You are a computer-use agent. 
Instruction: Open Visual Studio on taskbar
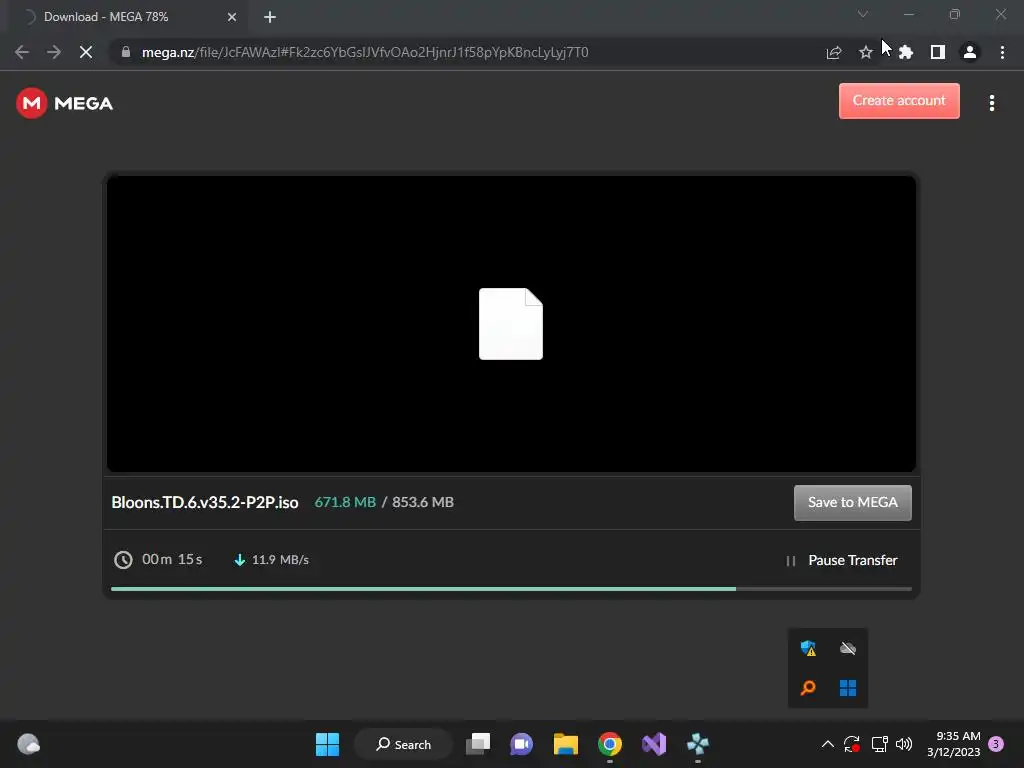[654, 744]
